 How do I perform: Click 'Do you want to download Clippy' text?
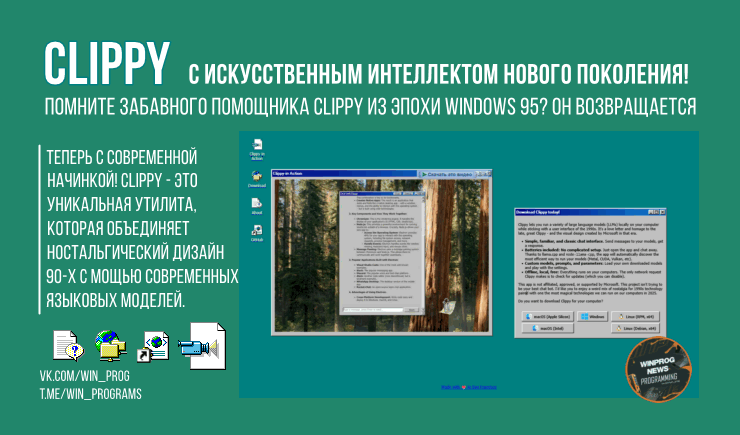[560, 301]
